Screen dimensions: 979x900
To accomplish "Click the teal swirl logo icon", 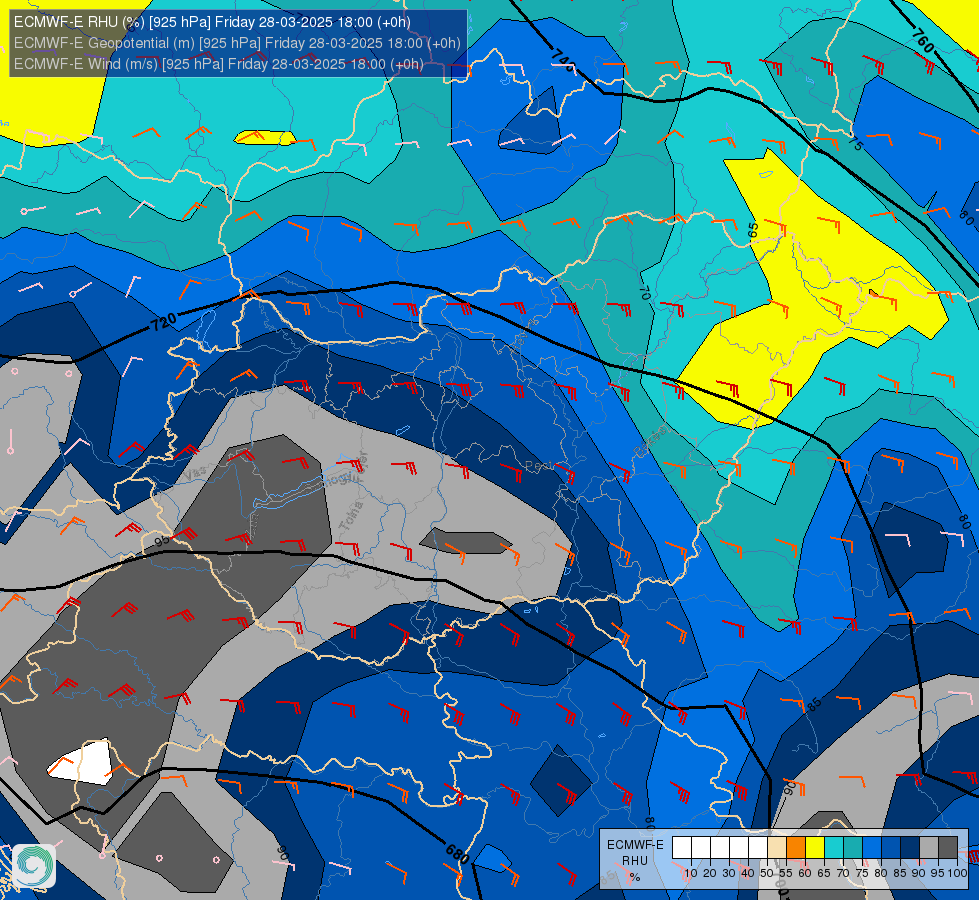I will click(x=34, y=865).
